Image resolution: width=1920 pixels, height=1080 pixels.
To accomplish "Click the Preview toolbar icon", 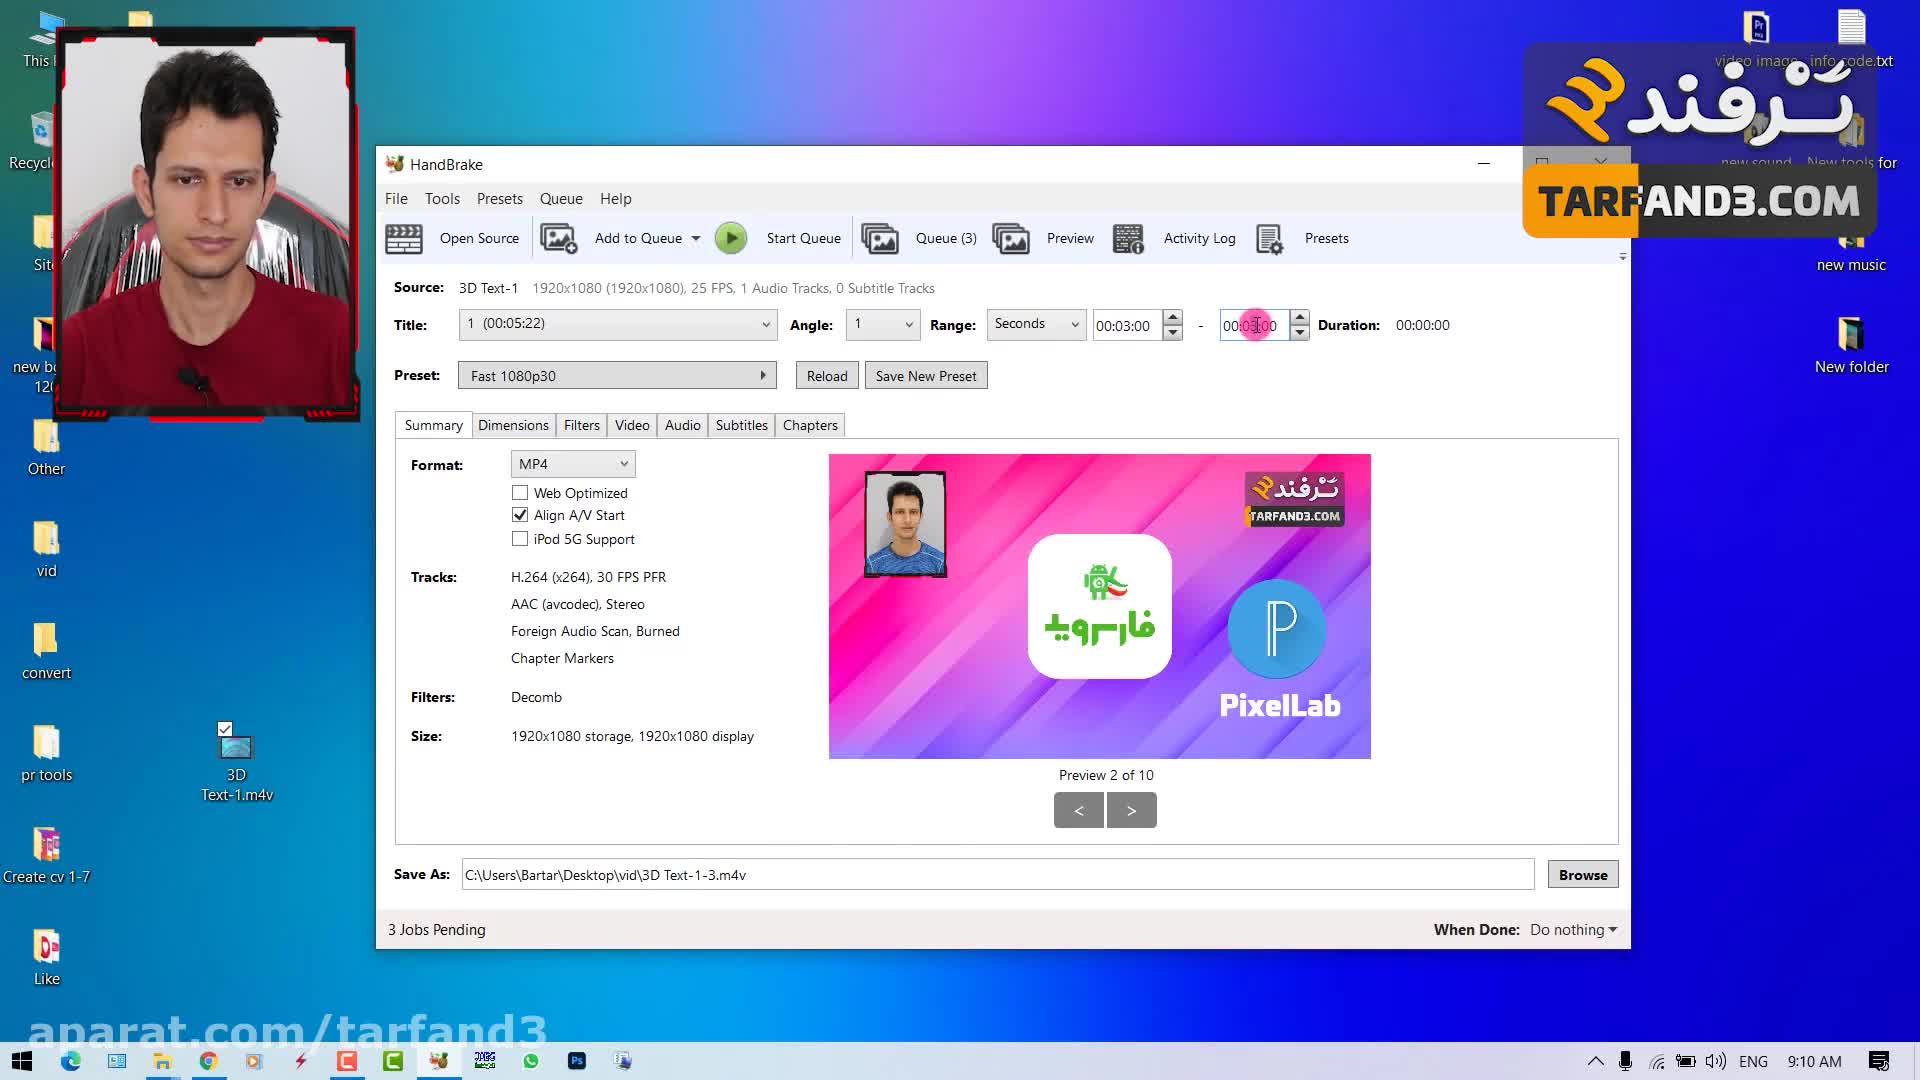I will click(1011, 239).
